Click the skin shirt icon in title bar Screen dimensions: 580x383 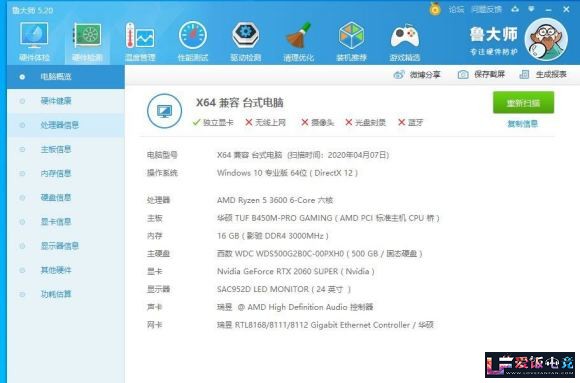point(515,9)
